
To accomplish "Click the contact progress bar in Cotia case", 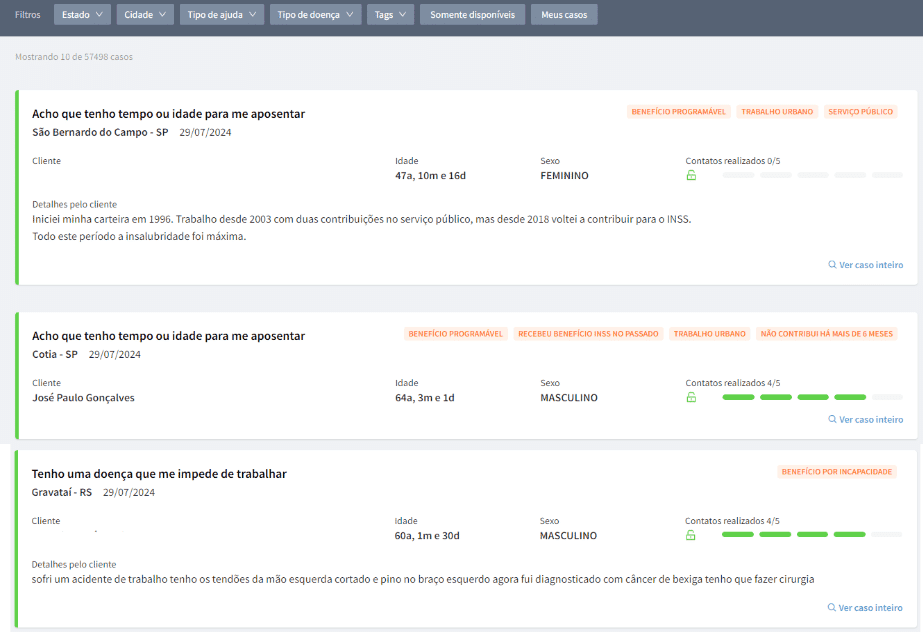I will [x=812, y=398].
